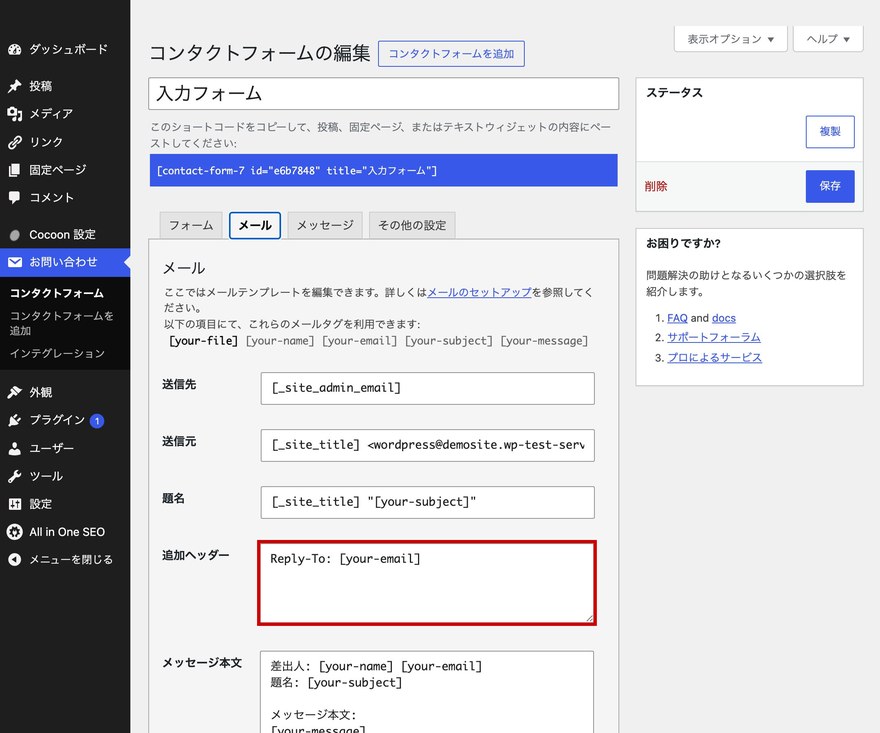
Task: Click the red 削除 link
Action: 656,186
